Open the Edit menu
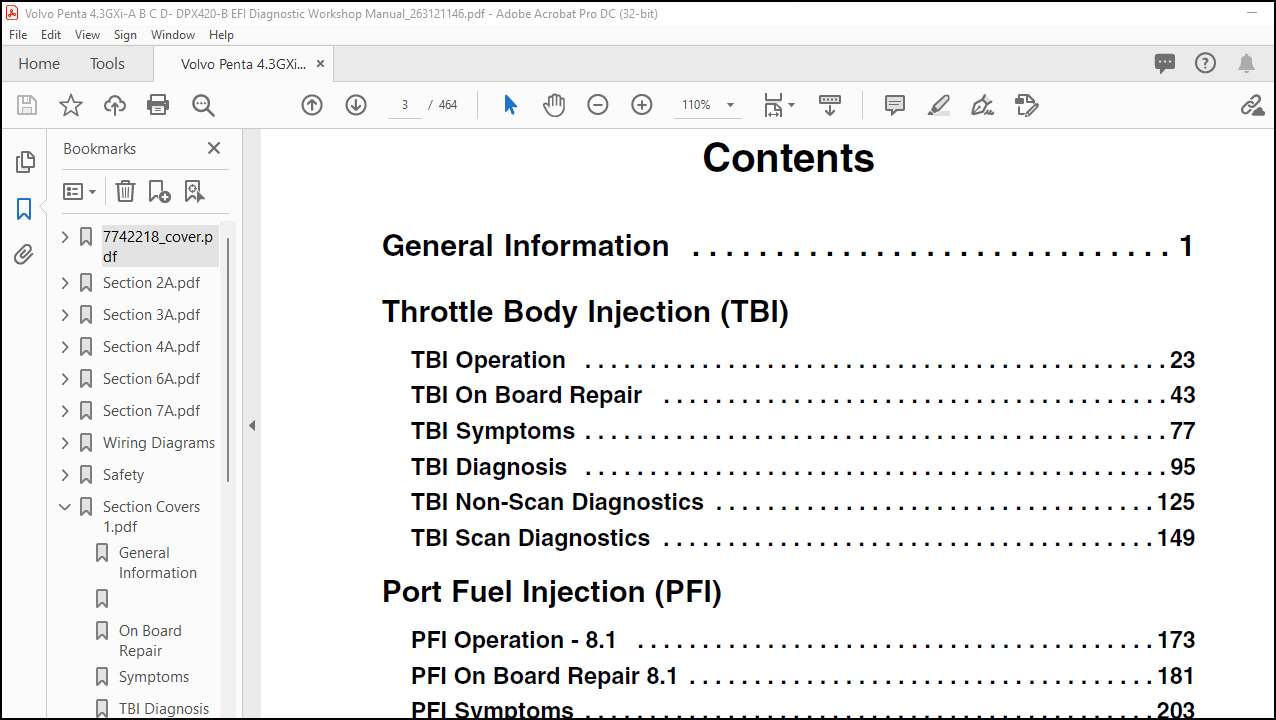Screen dimensions: 1276x720 [51, 34]
